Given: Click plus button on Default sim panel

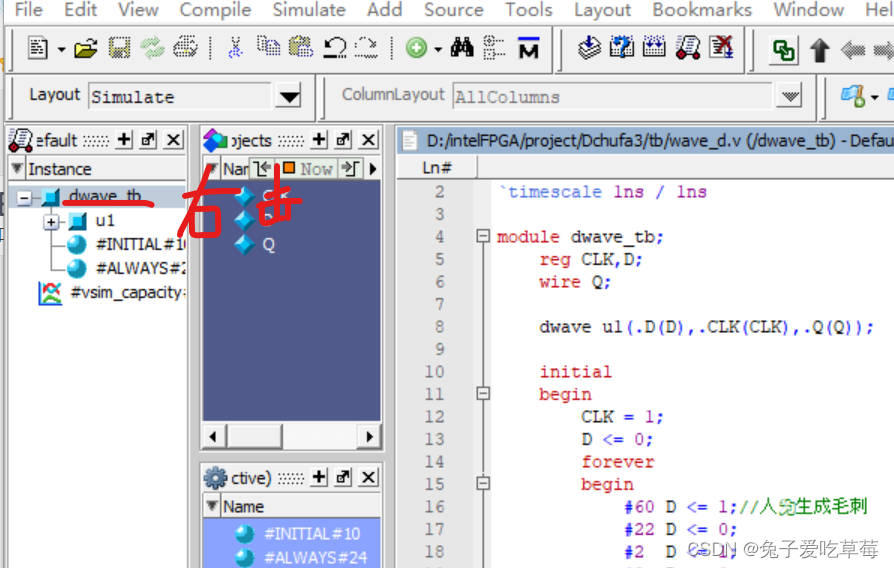Looking at the screenshot, I should coord(124,140).
